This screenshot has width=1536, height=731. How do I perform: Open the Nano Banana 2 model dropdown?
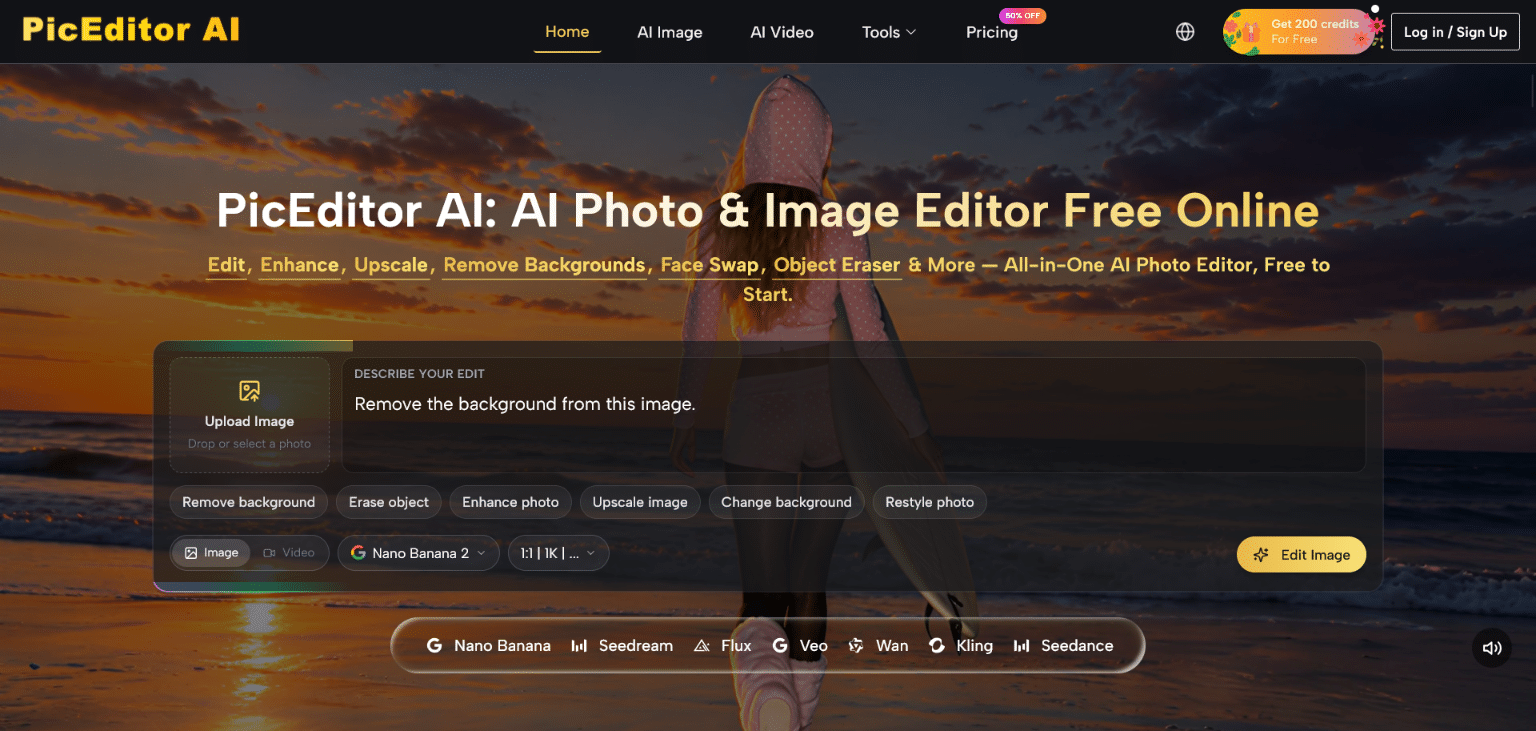418,553
